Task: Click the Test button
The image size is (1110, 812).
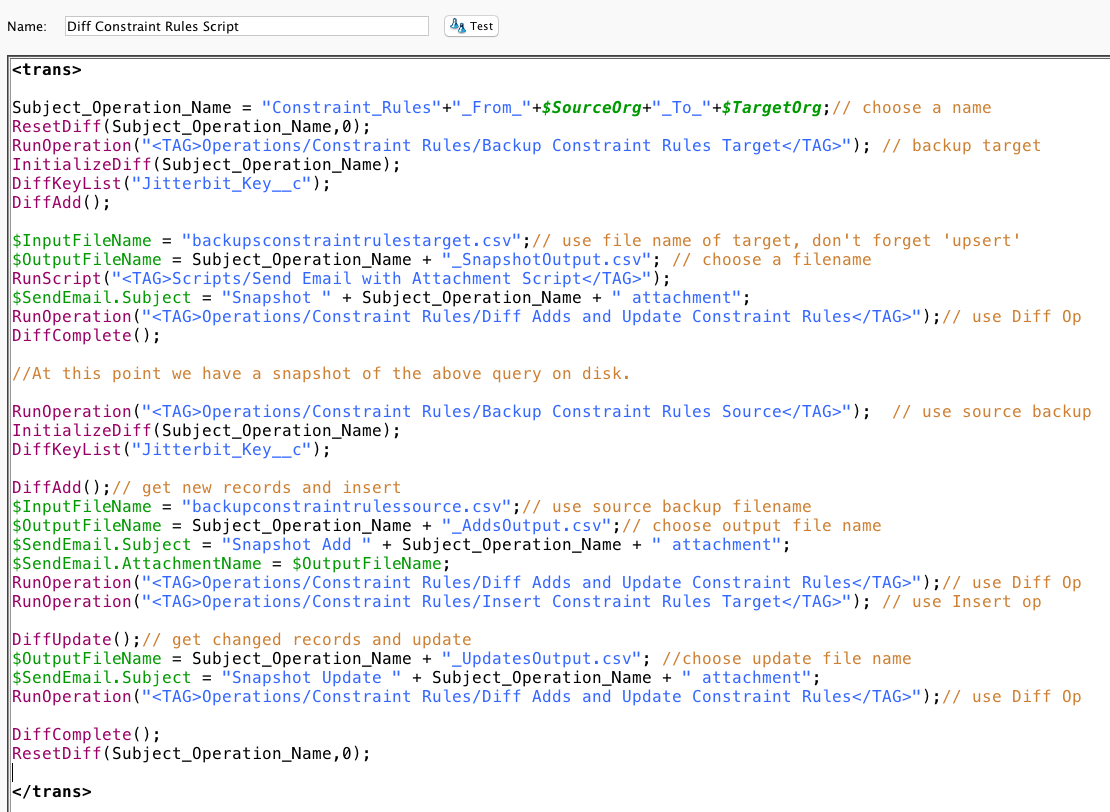Action: click(x=471, y=26)
